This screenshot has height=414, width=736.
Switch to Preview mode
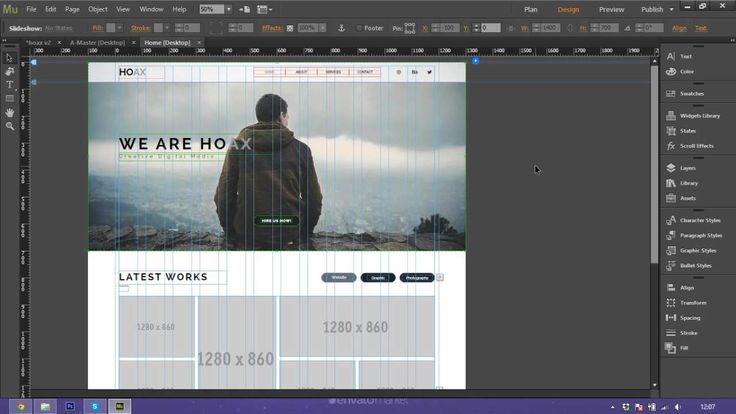click(x=611, y=9)
